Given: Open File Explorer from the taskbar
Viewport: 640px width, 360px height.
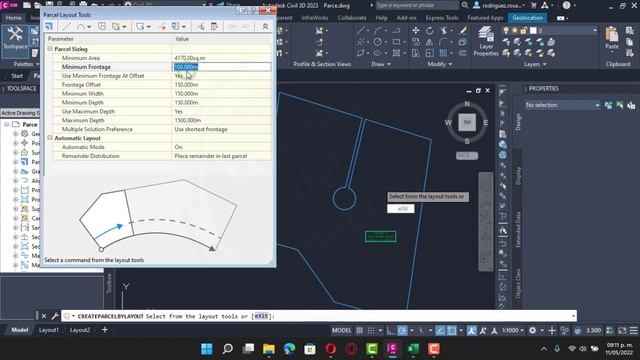Looking at the screenshot, I should tap(269, 349).
